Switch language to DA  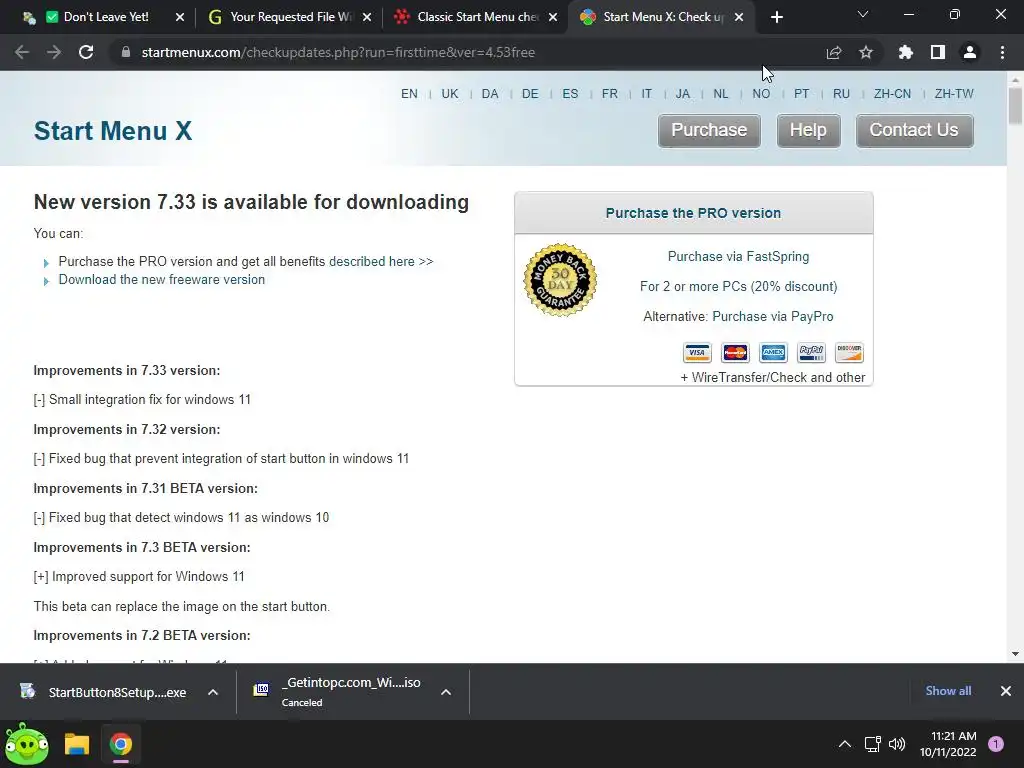(490, 93)
